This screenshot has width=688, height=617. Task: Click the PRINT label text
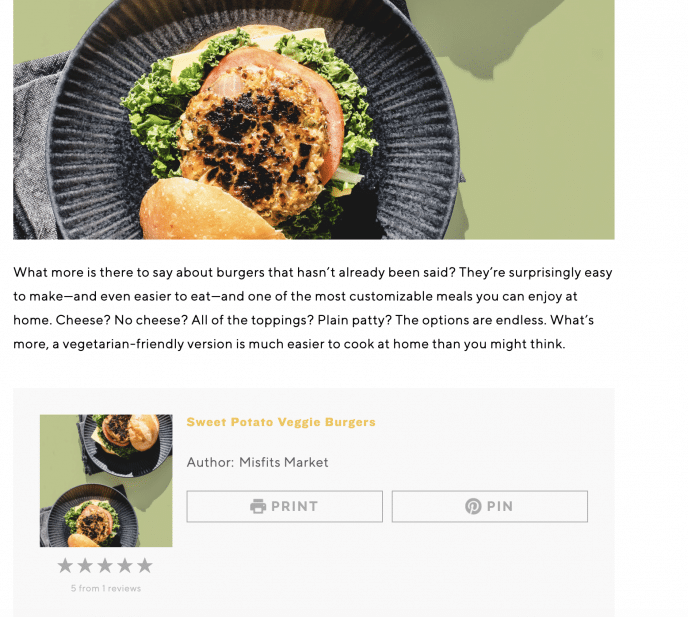(x=294, y=506)
